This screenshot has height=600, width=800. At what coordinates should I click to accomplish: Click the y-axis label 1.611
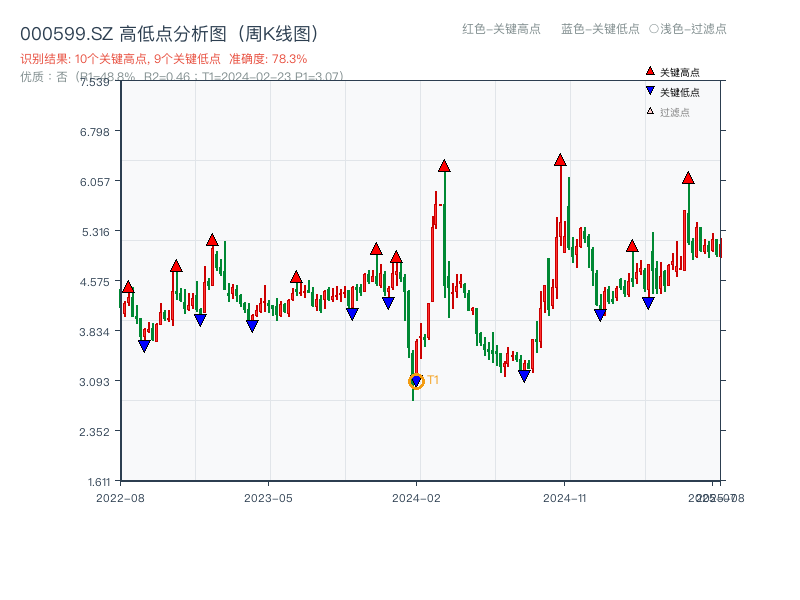98,482
